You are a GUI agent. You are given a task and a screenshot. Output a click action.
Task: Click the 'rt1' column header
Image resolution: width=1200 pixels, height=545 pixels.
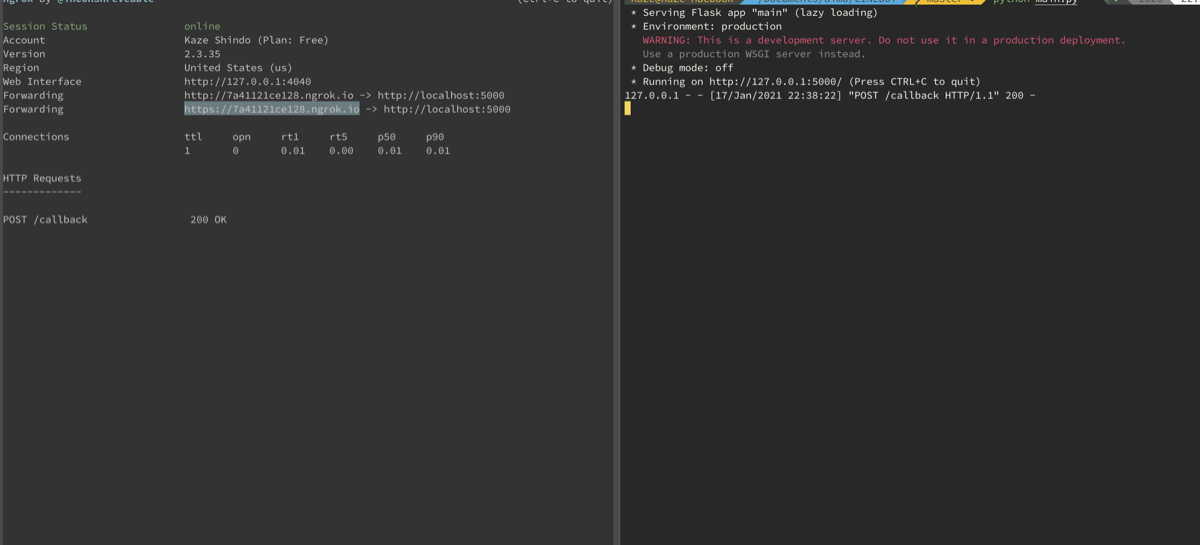pyautogui.click(x=290, y=137)
